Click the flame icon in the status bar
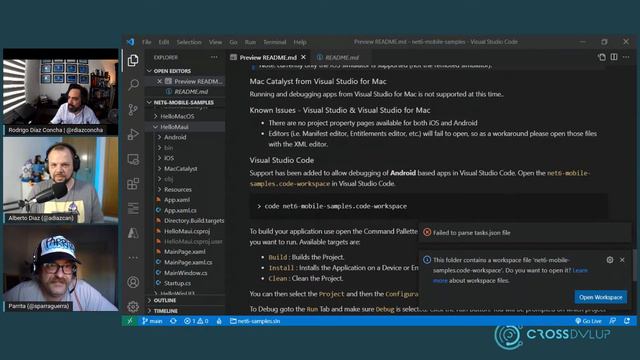 point(219,321)
